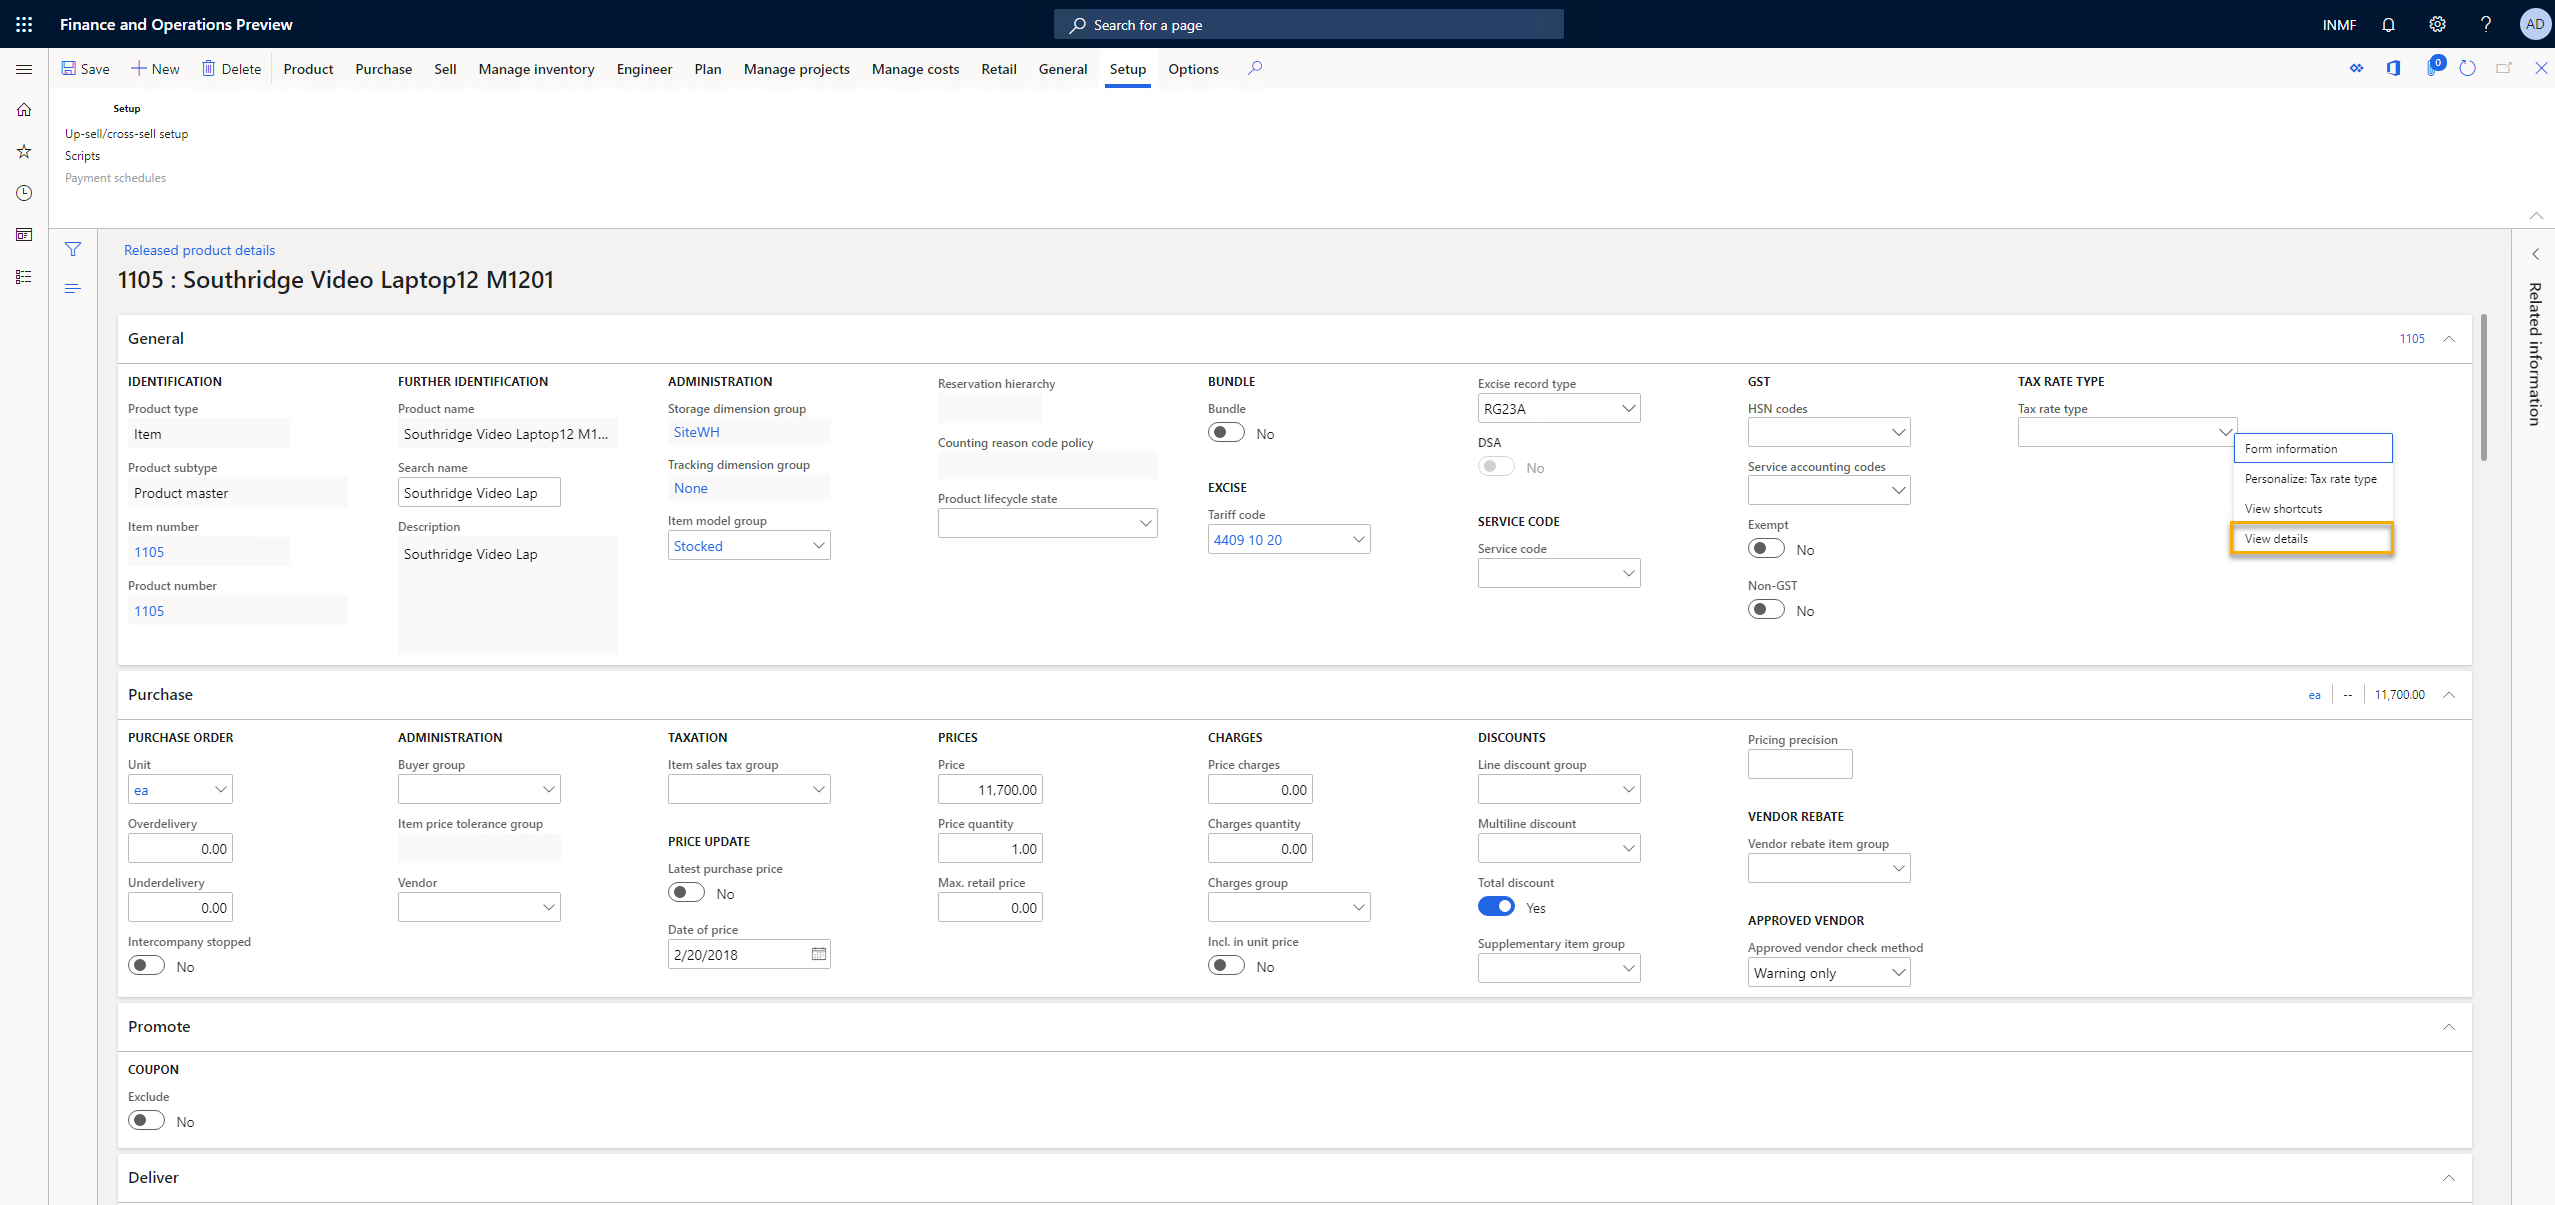This screenshot has height=1205, width=2555.
Task: Click the Search for a page box
Action: click(x=1308, y=24)
